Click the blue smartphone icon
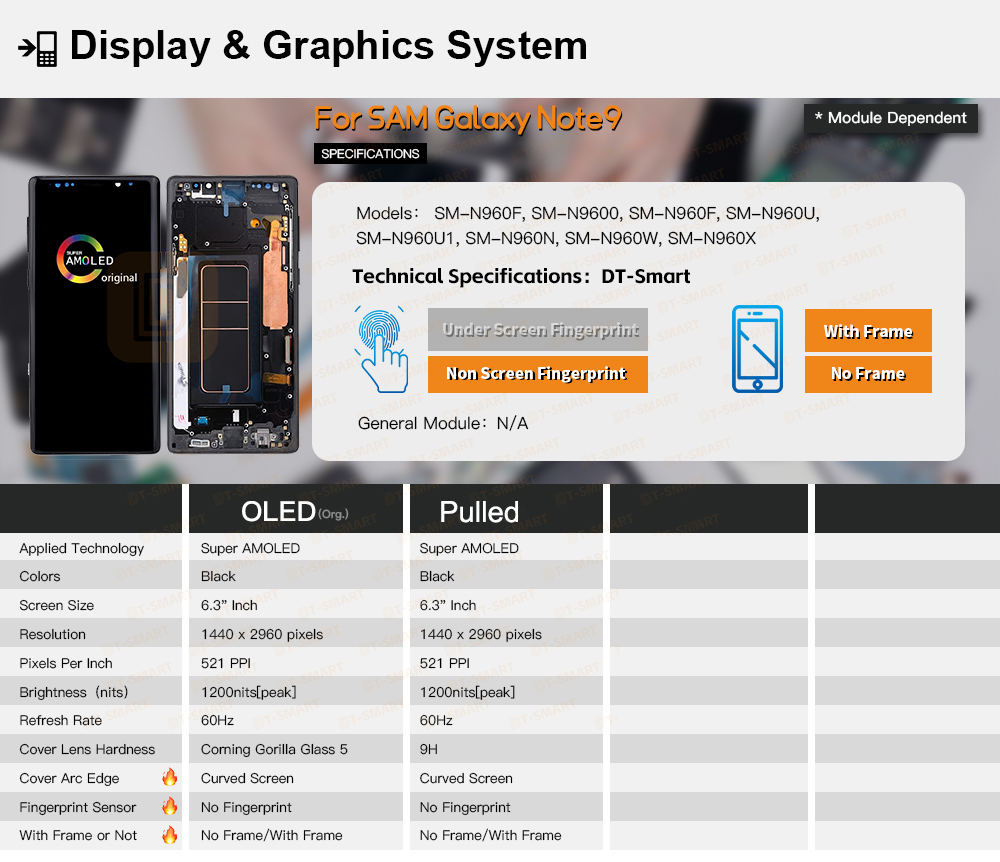 (x=757, y=350)
